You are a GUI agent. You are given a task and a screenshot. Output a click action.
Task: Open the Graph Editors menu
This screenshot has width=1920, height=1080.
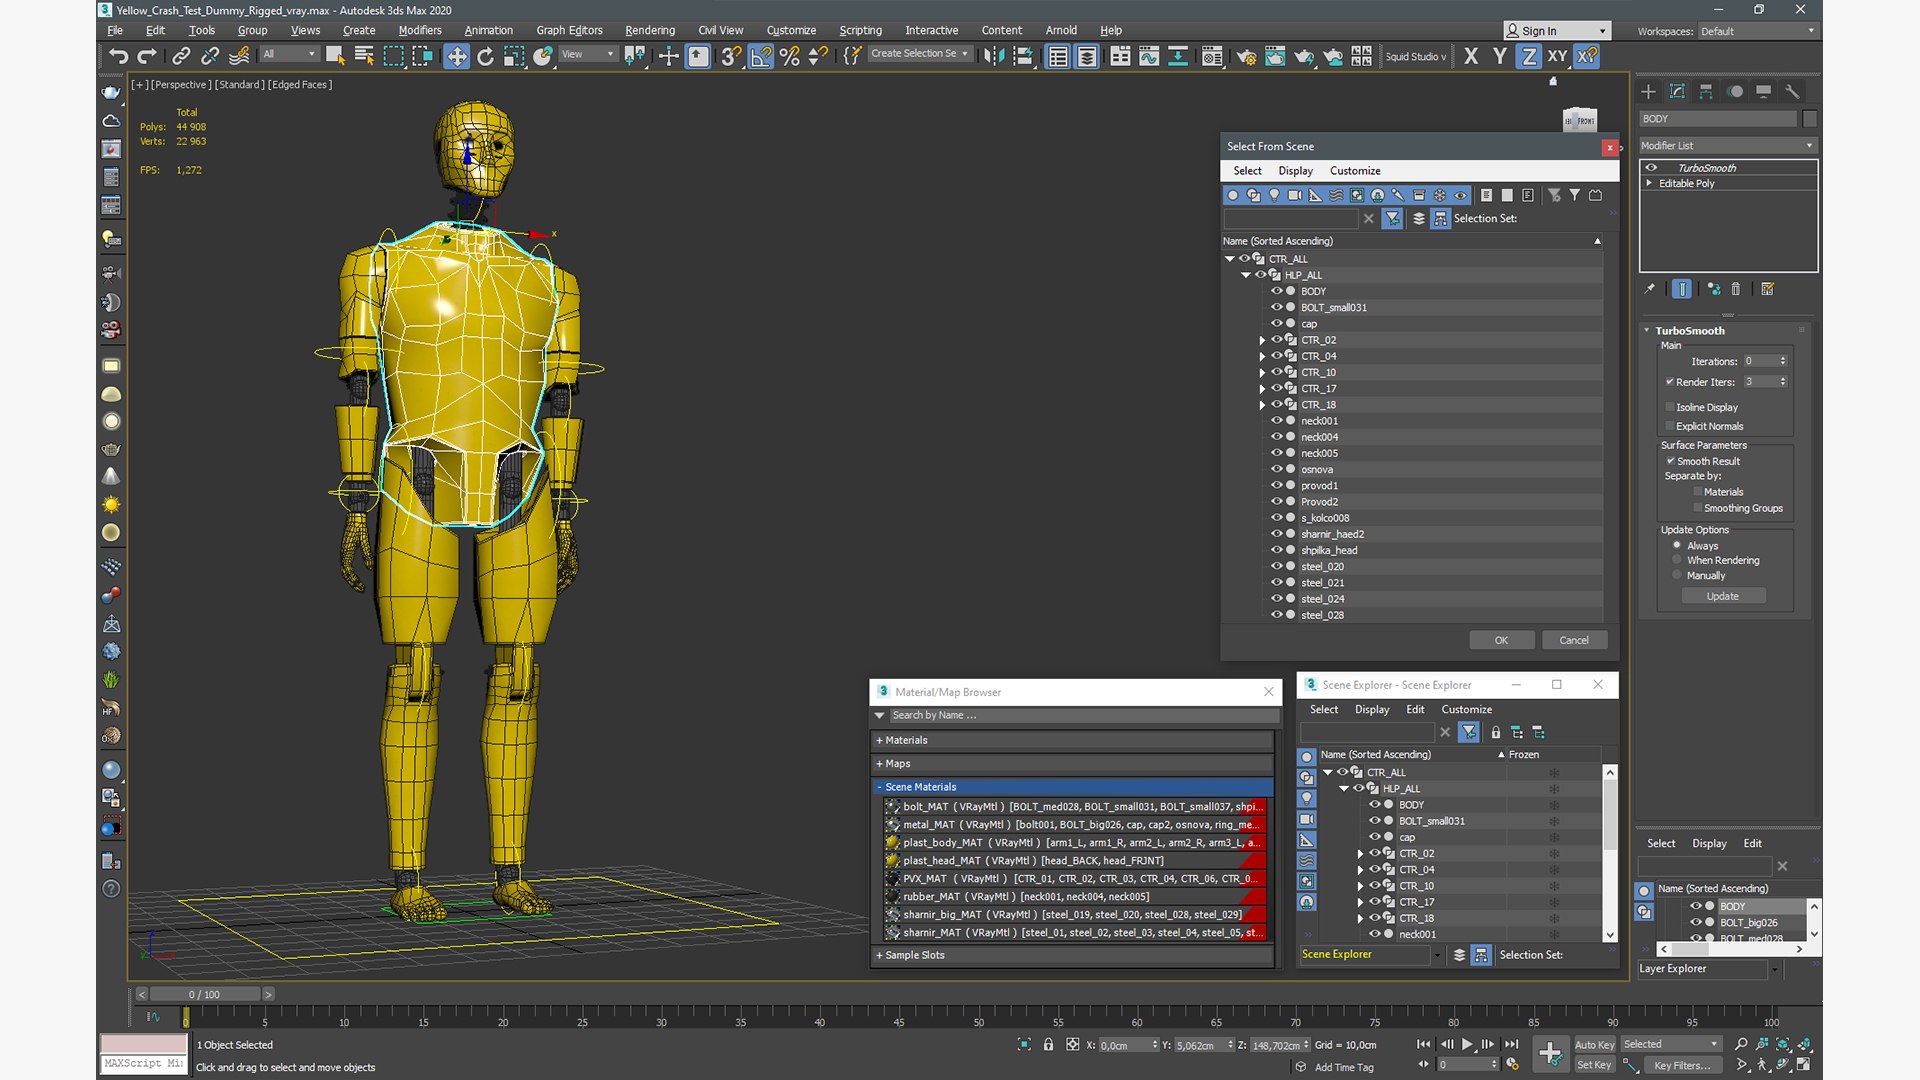tap(569, 30)
